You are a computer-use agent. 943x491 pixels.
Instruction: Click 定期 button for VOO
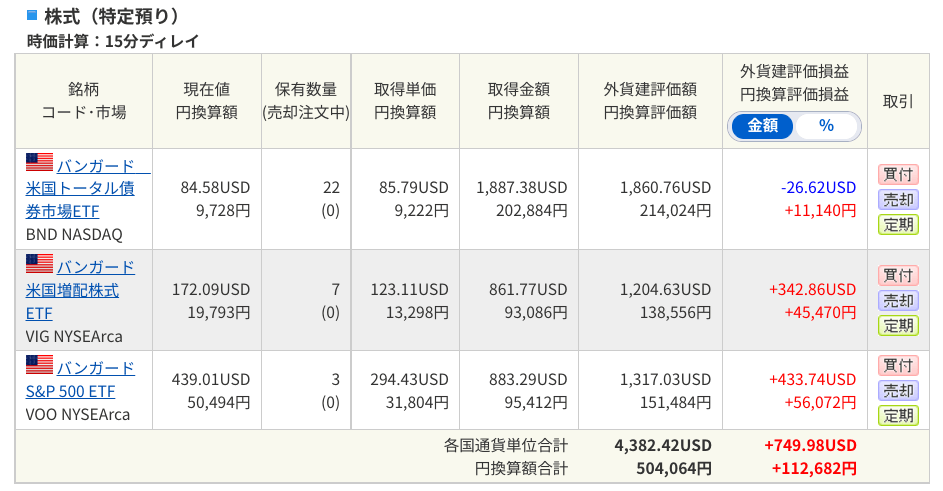click(898, 416)
